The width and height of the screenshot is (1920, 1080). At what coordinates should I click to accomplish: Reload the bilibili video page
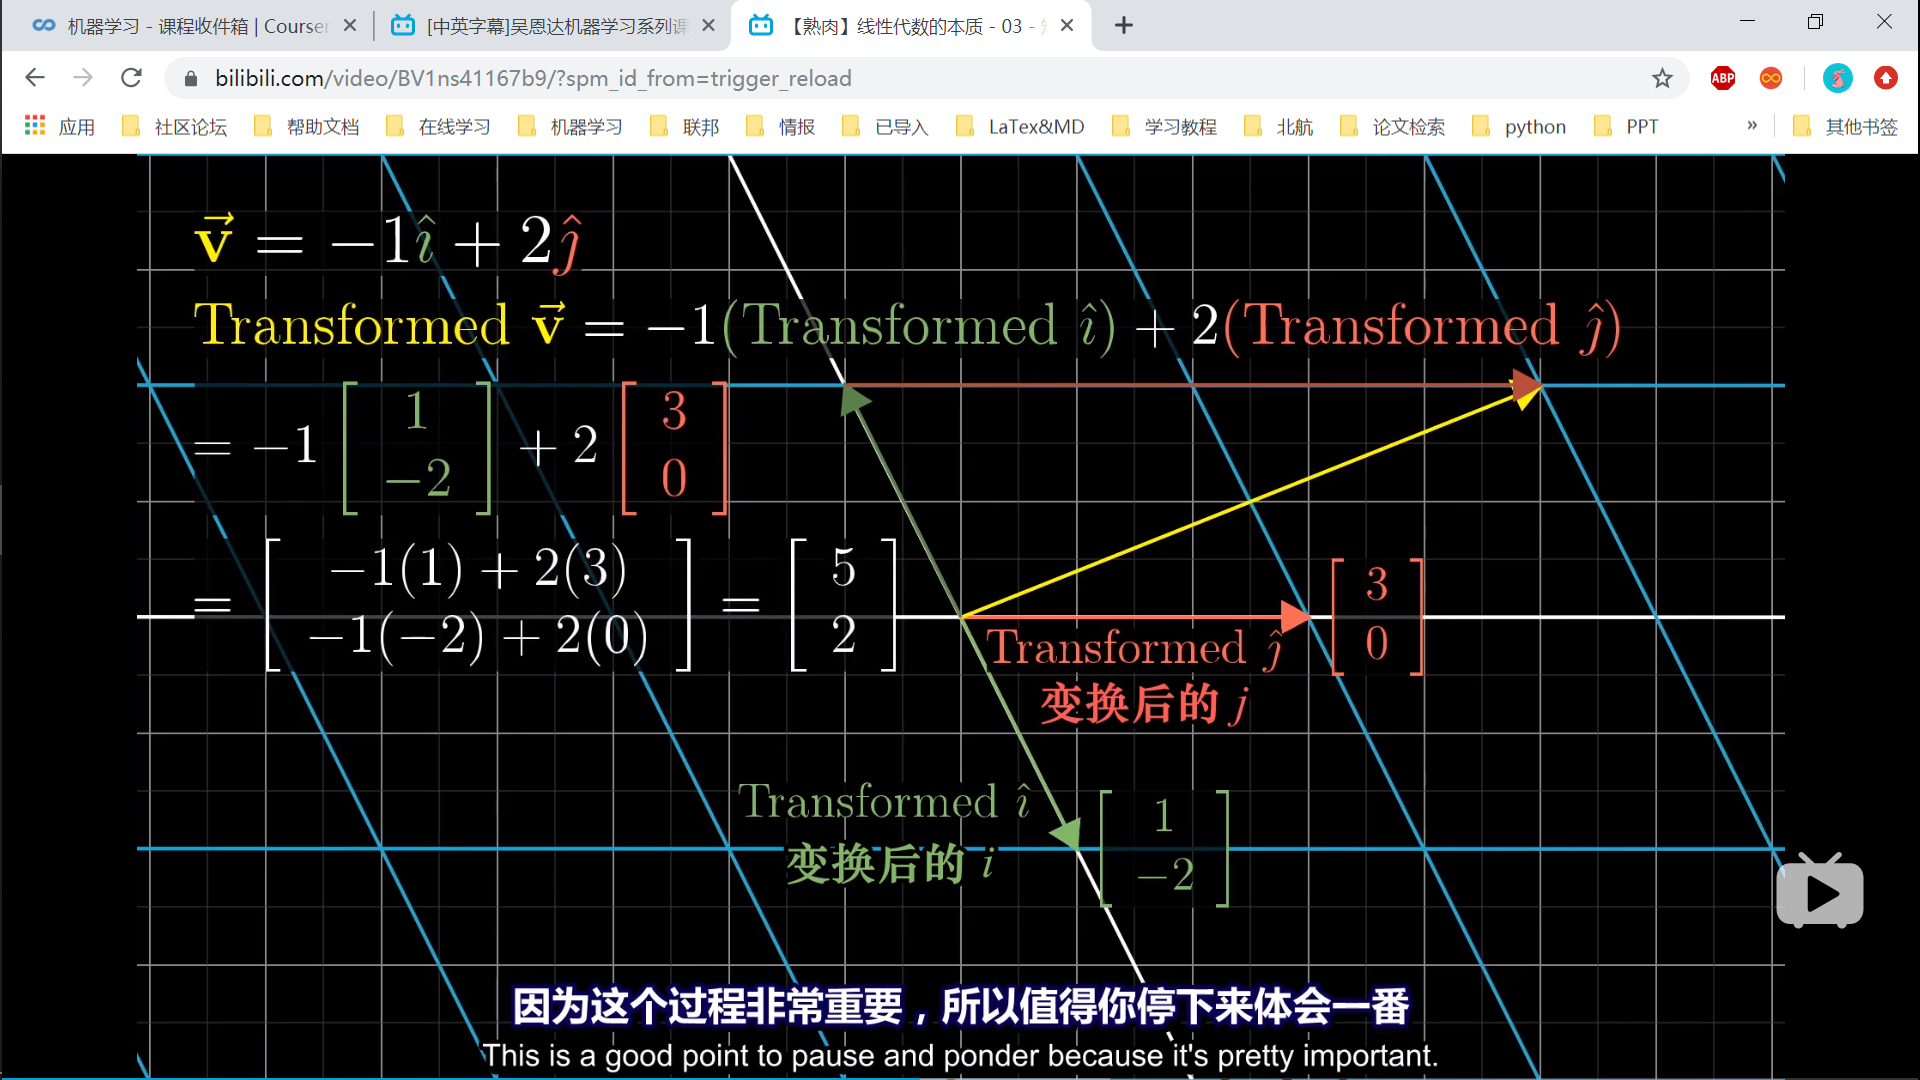[131, 78]
